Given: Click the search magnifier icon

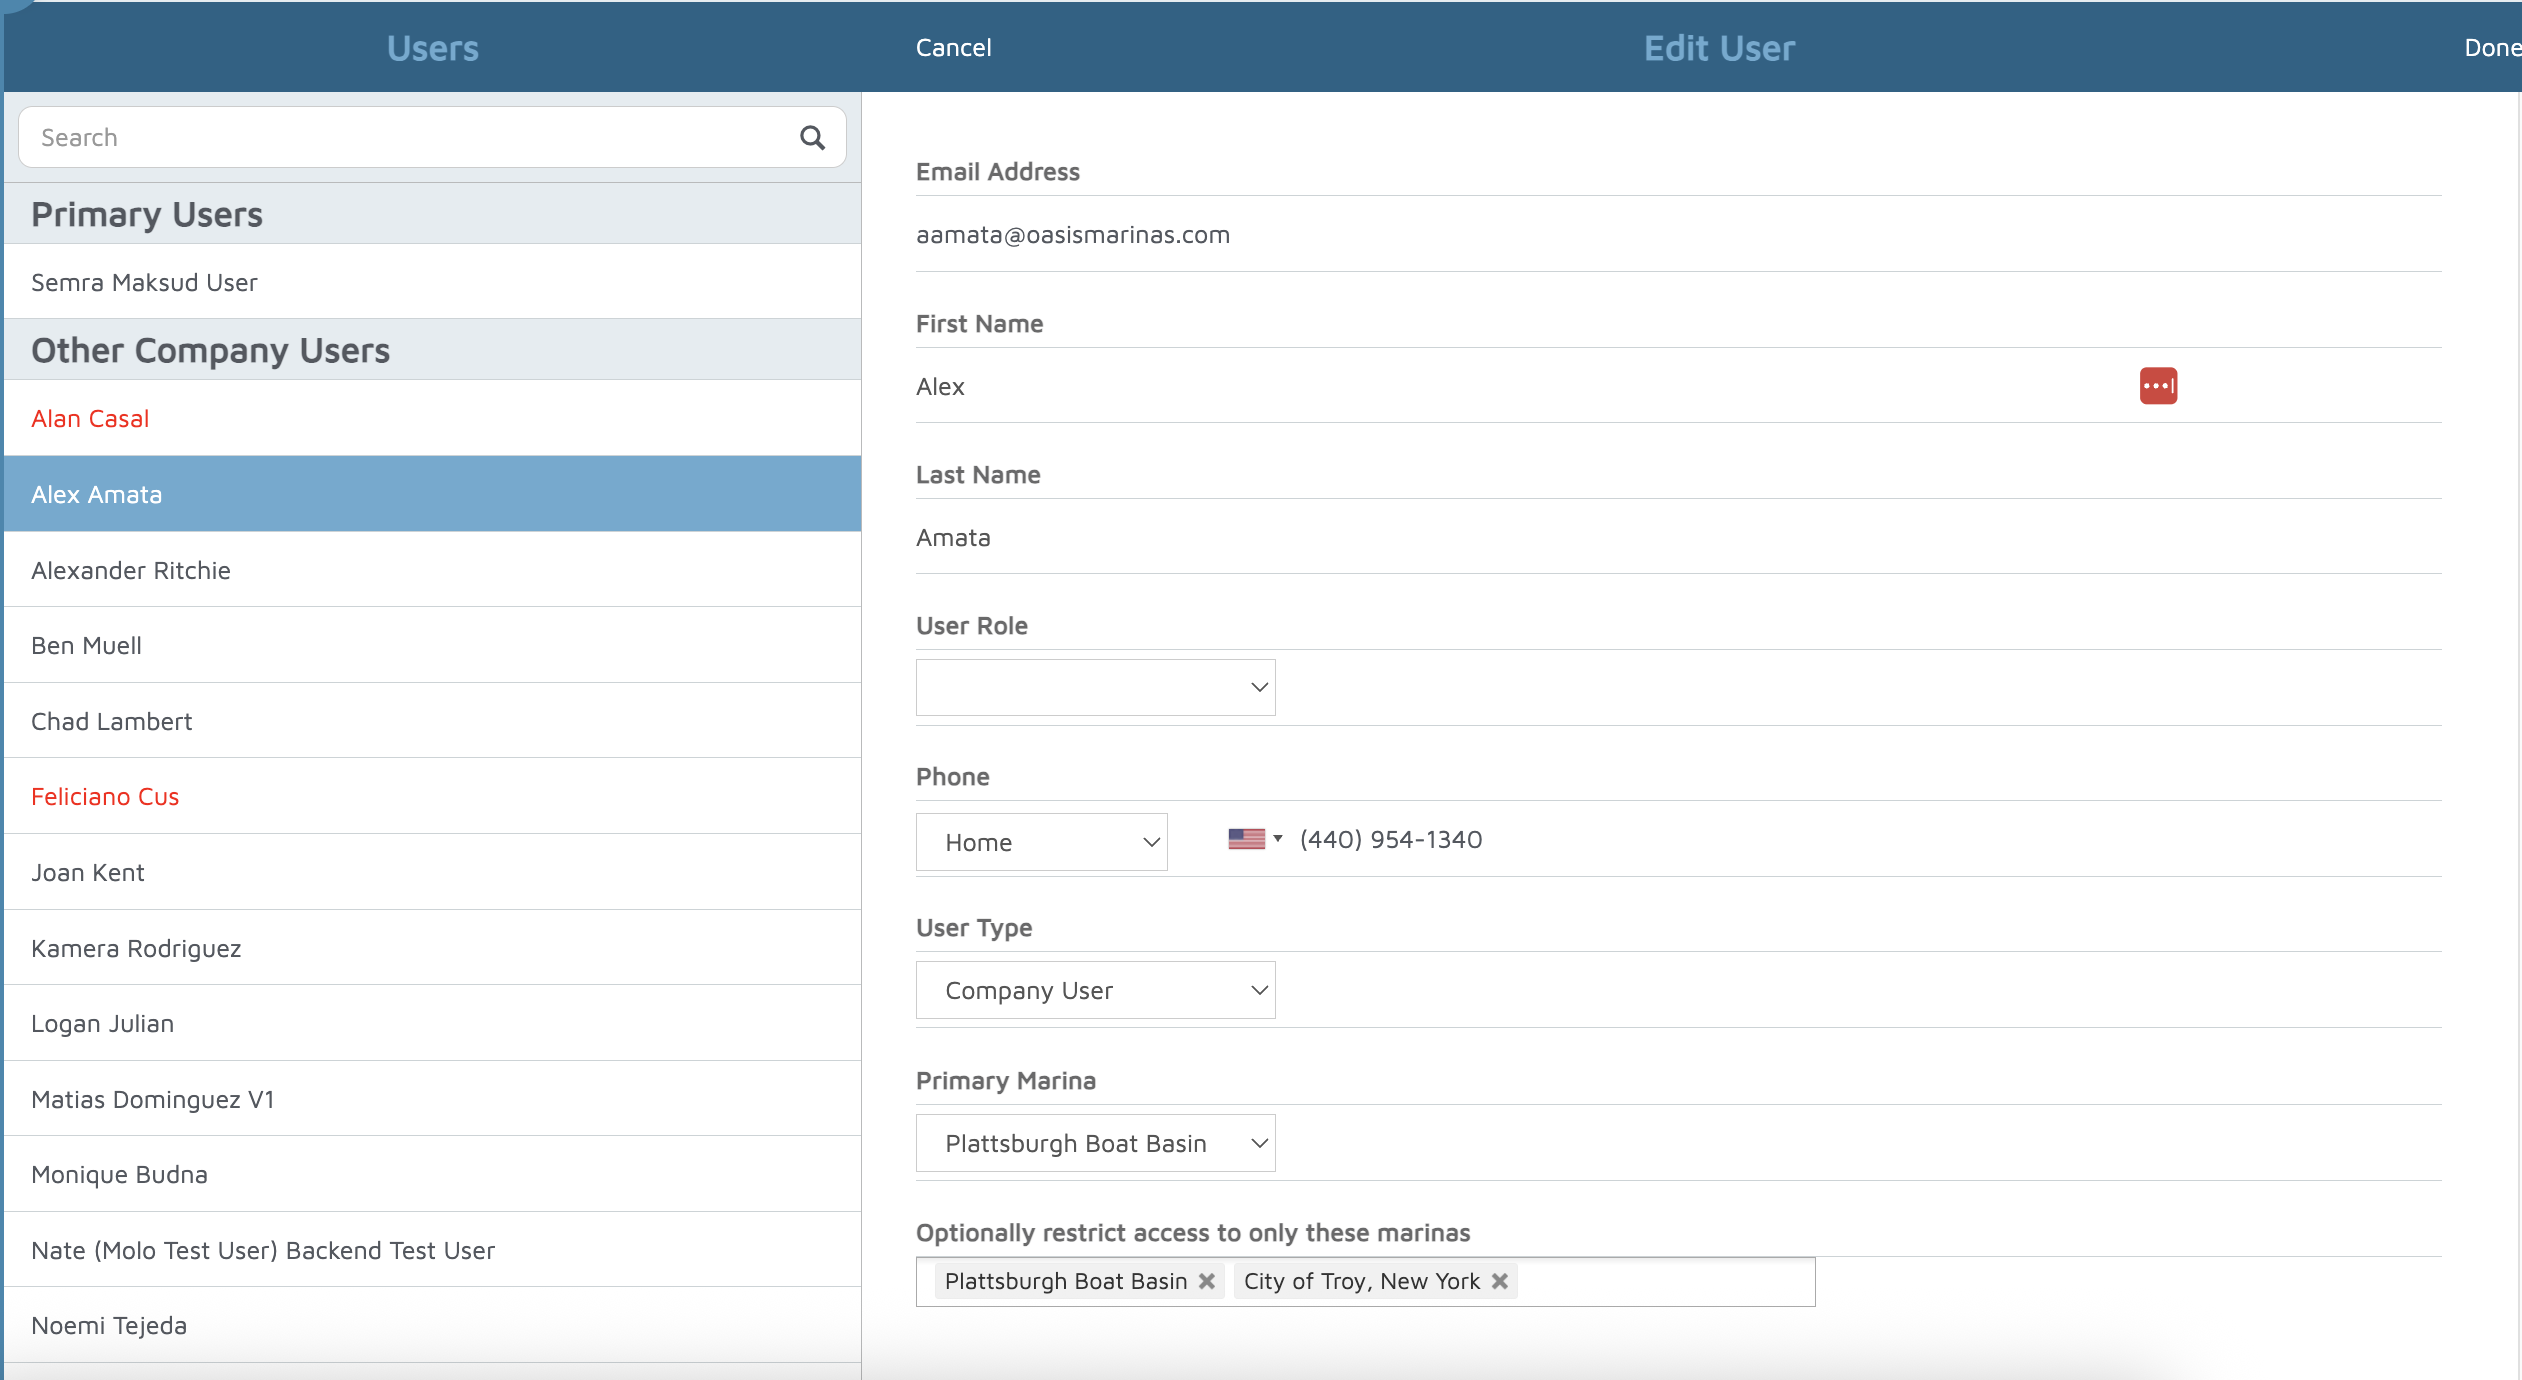Looking at the screenshot, I should tap(812, 138).
